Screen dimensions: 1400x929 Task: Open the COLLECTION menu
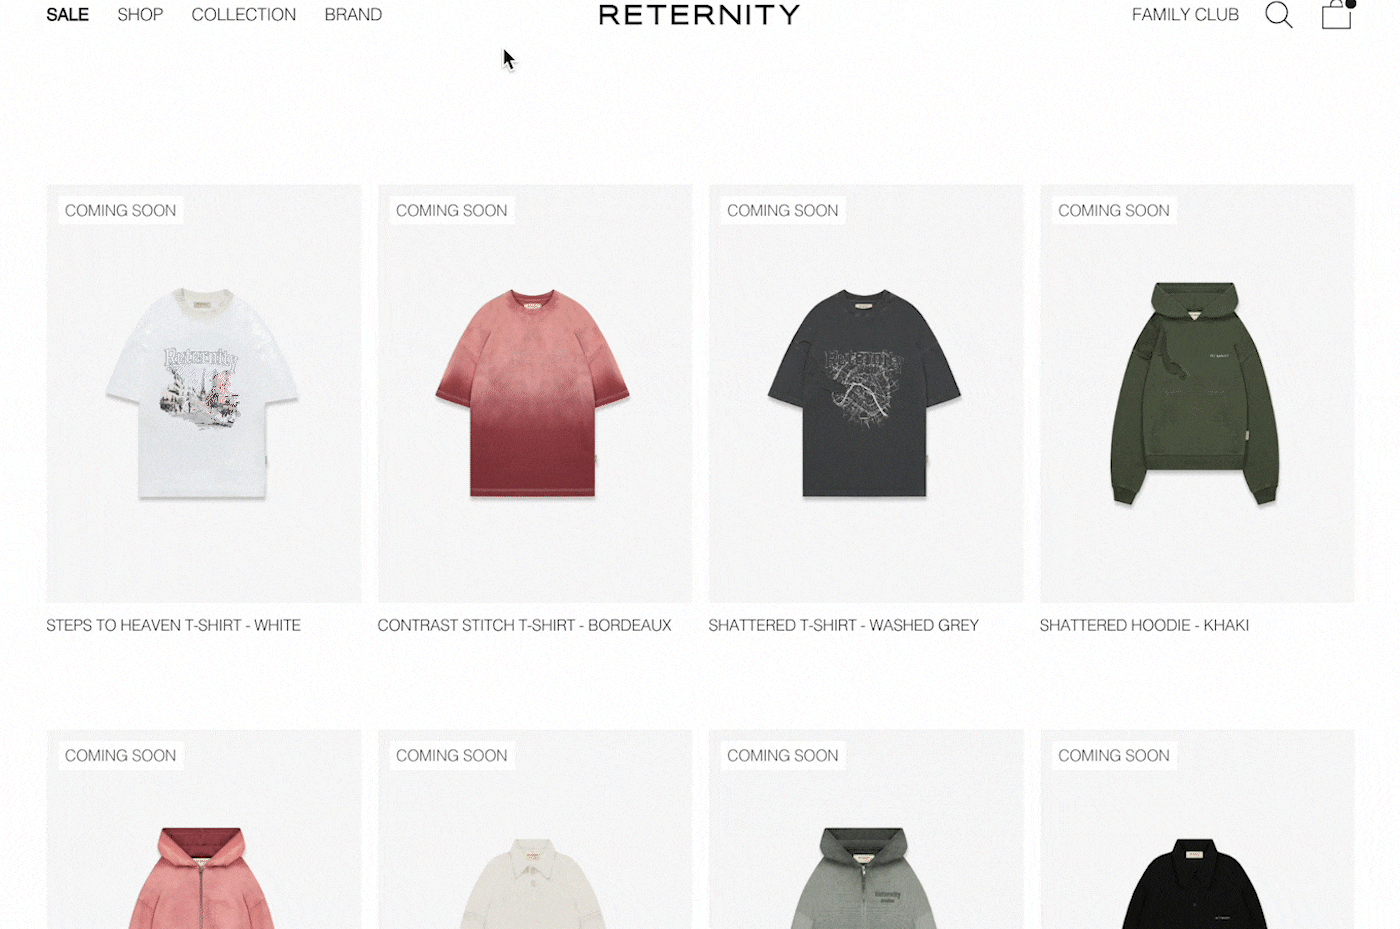(x=243, y=15)
